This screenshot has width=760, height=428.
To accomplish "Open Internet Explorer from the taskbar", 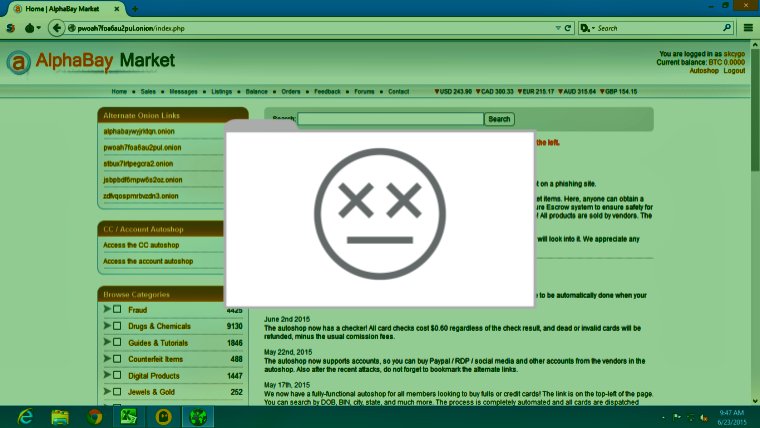I will [25, 417].
